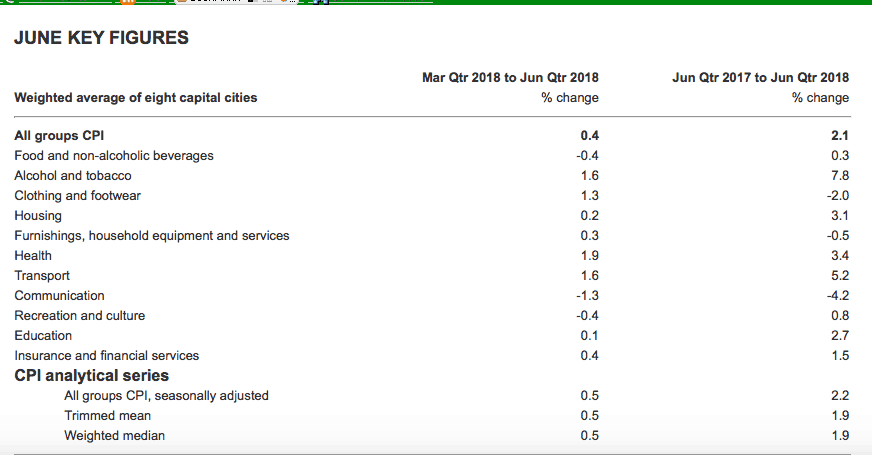Select the Health row label
The image size is (872, 455).
click(x=33, y=255)
